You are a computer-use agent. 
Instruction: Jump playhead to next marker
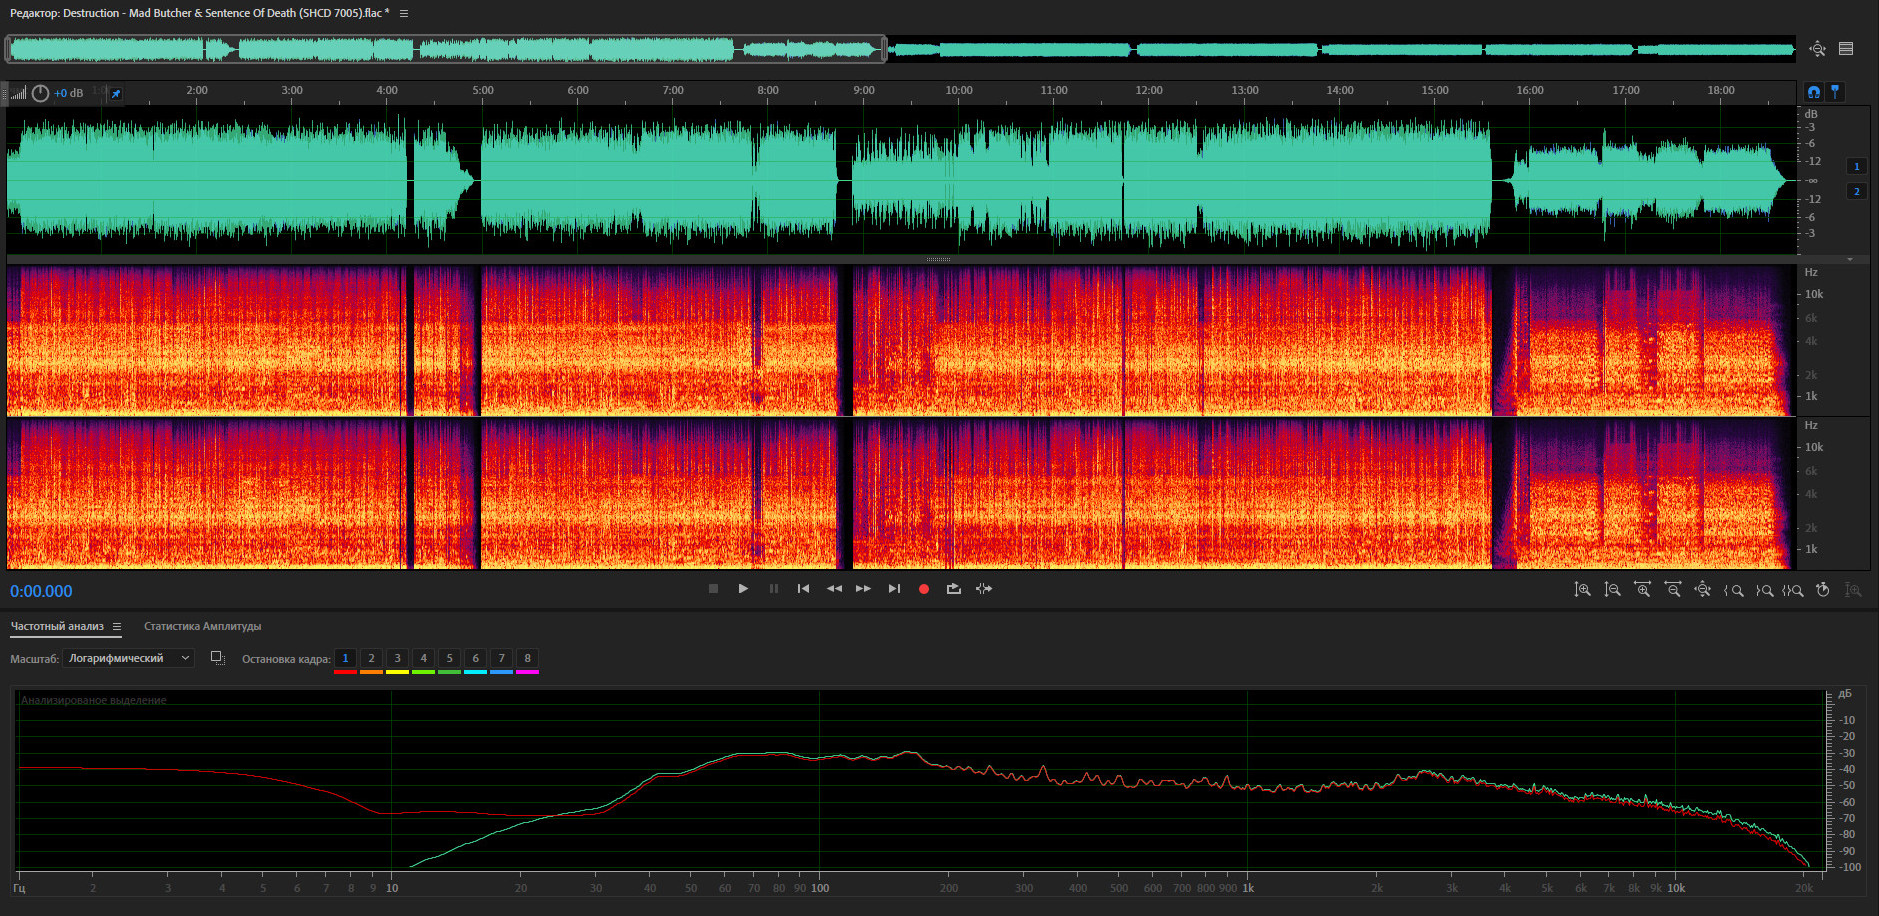click(894, 589)
